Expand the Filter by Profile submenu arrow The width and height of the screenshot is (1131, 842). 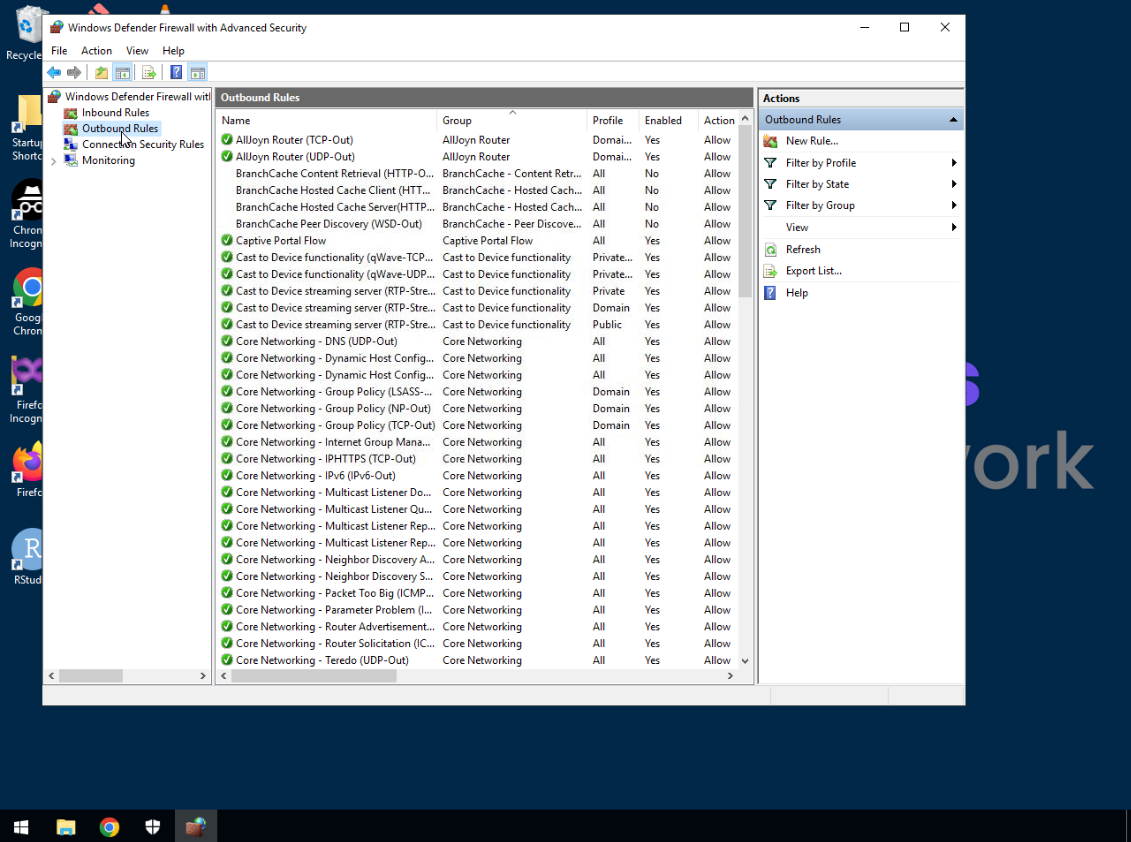955,162
